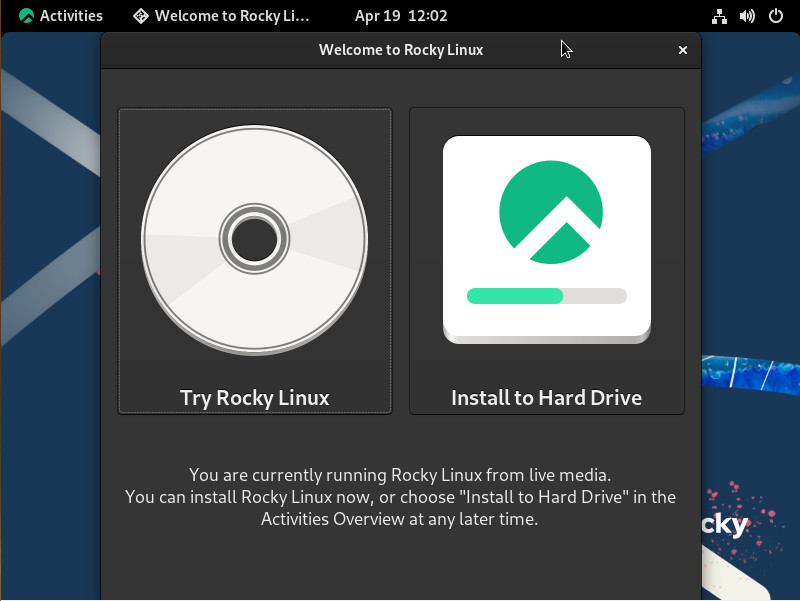The height and width of the screenshot is (601, 800).
Task: Close the Welcome to Rocky Linux dialog
Action: click(683, 50)
